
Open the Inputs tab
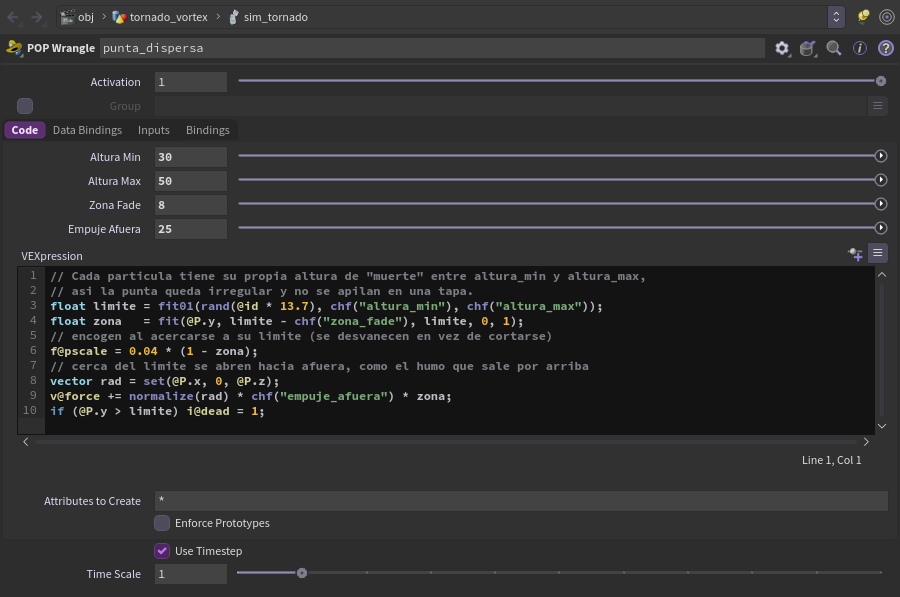pos(154,130)
